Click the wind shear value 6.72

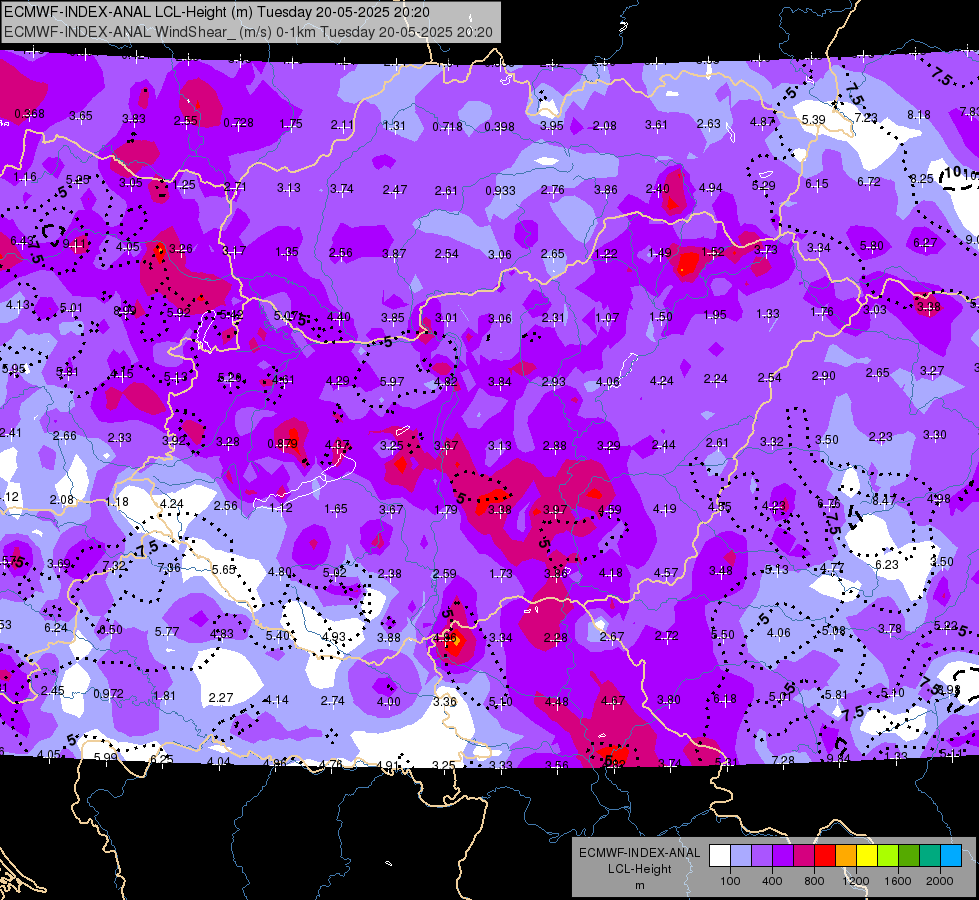tap(868, 182)
